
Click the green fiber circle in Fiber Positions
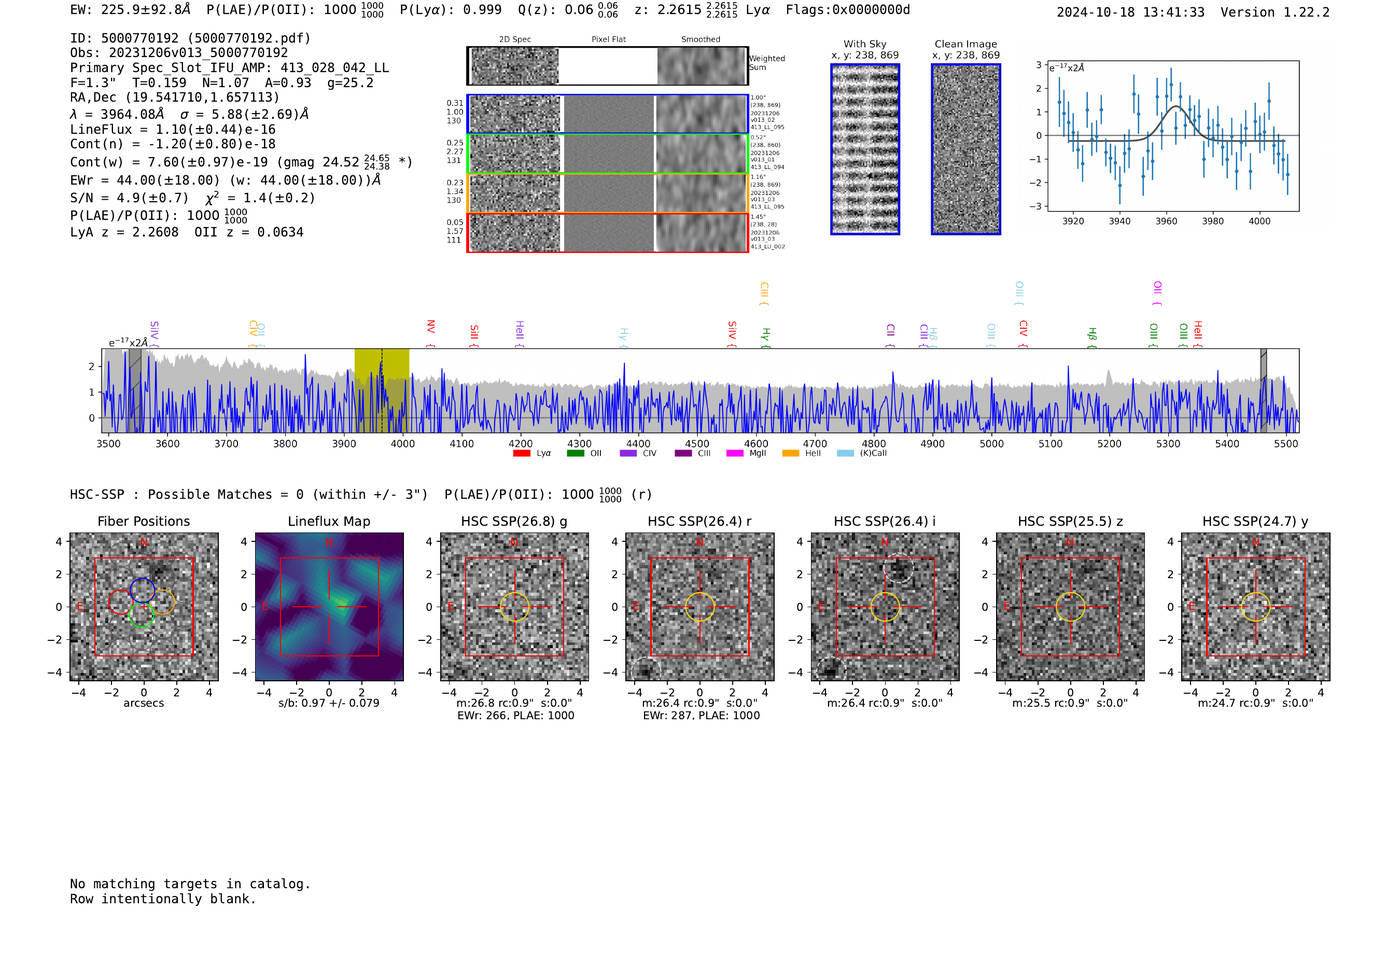click(141, 615)
